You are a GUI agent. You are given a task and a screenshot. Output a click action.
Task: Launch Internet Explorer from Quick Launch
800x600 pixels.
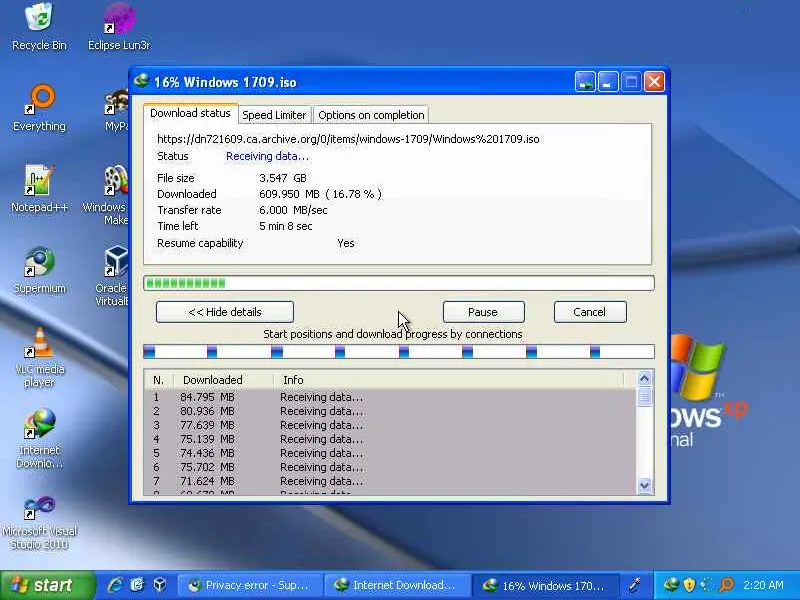(x=115, y=585)
